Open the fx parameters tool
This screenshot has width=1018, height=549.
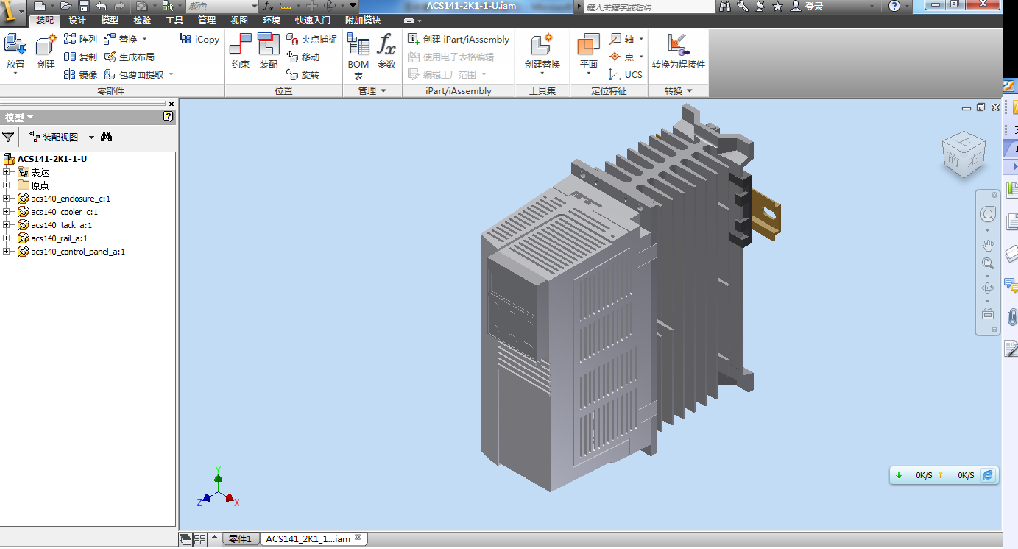386,51
